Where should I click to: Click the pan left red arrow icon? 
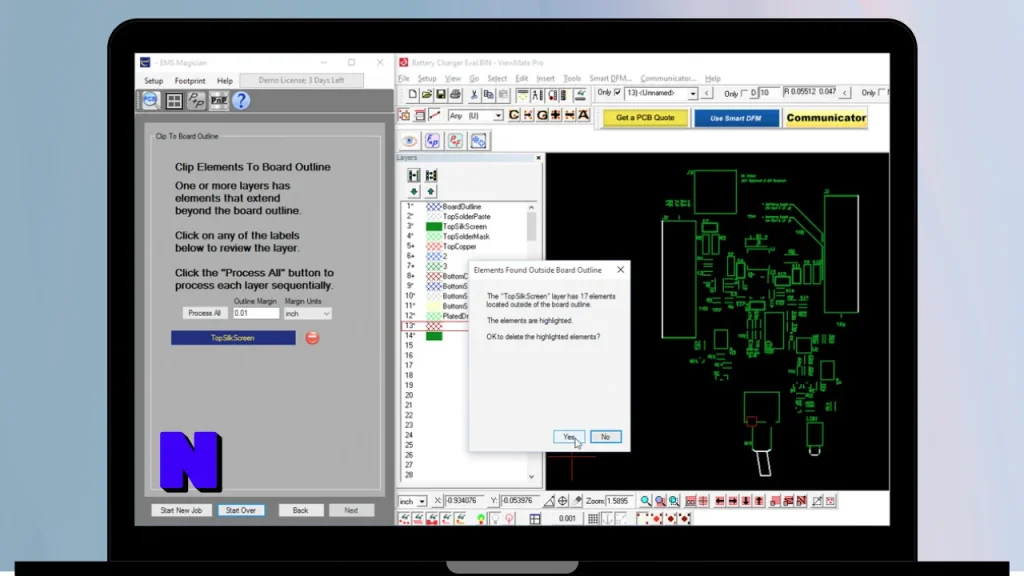pos(719,501)
